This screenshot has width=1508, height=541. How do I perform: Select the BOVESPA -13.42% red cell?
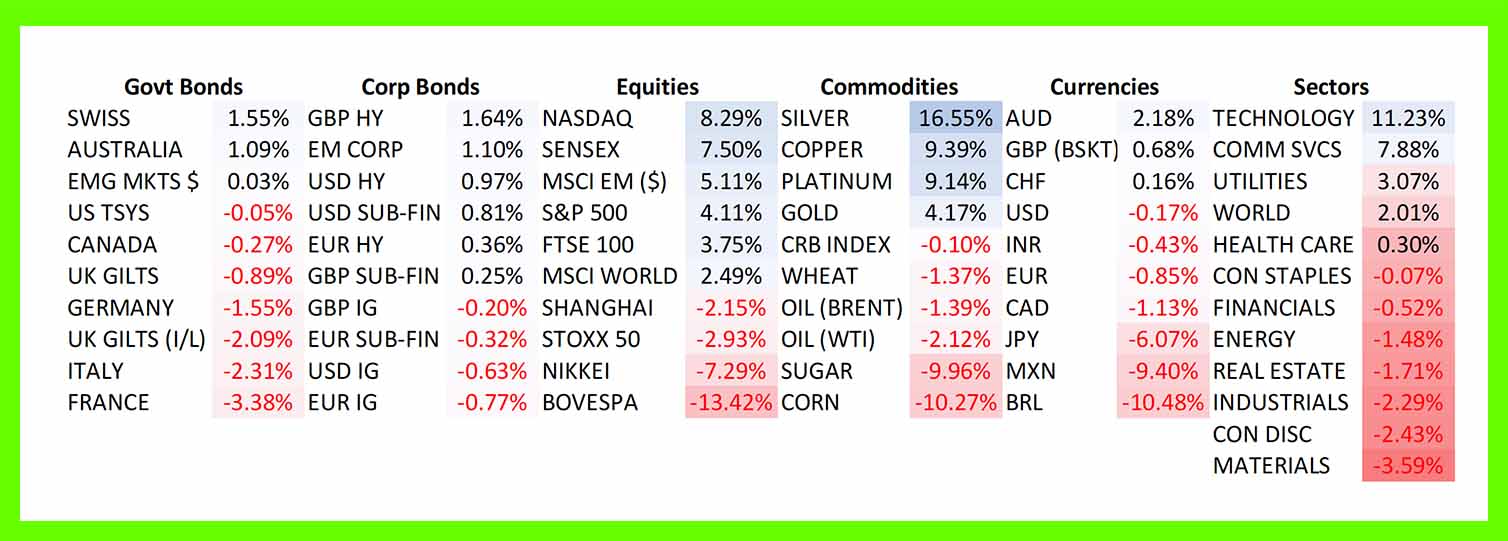point(730,403)
